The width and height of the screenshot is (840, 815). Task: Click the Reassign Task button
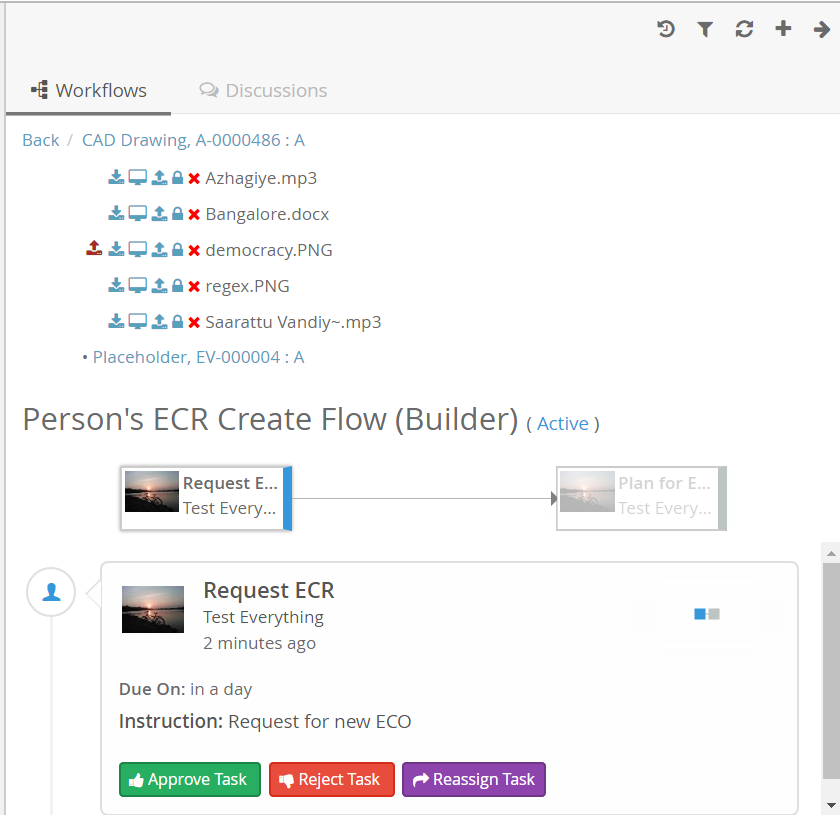(474, 779)
